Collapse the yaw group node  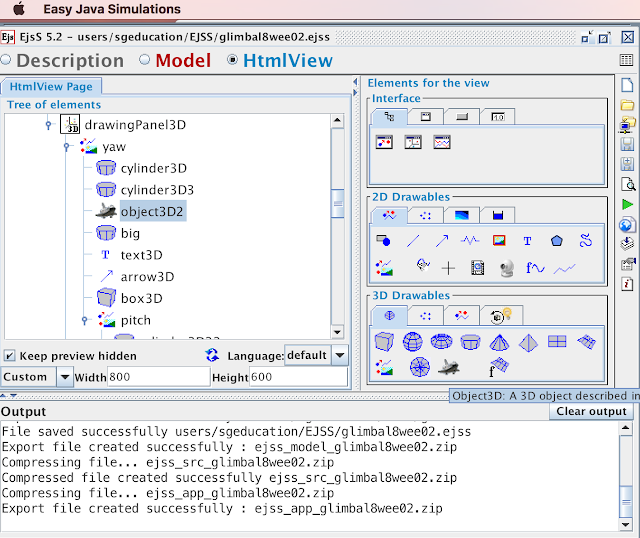[x=67, y=147]
